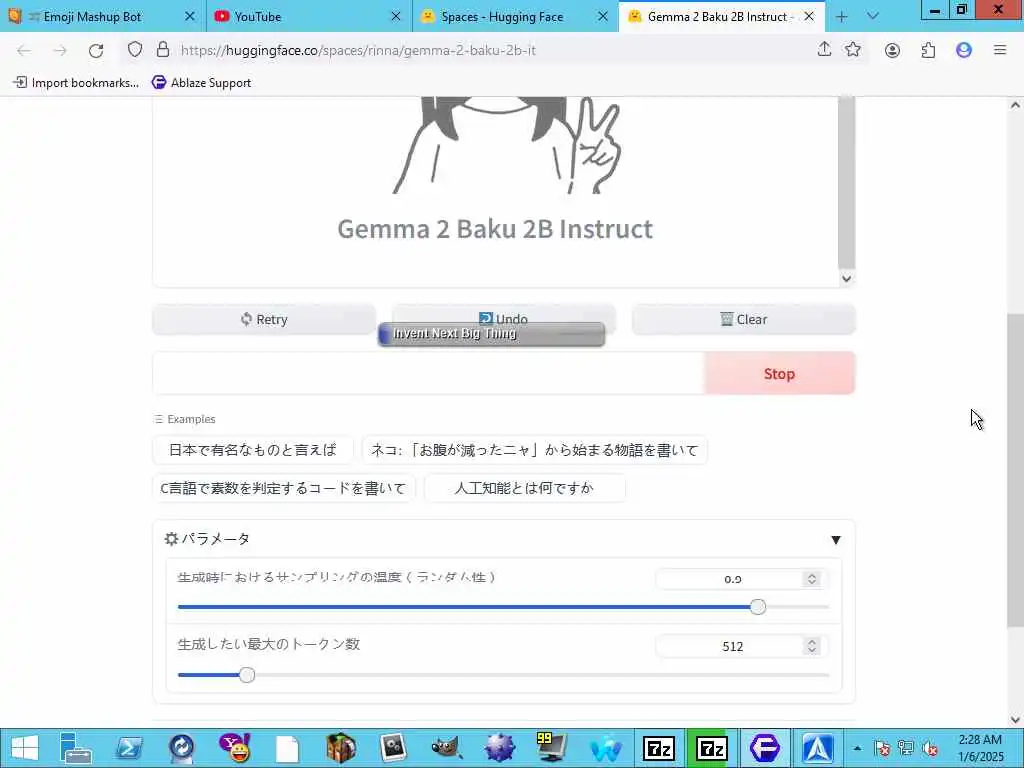
Task: Click the temperature slider handle
Action: pyautogui.click(x=758, y=607)
